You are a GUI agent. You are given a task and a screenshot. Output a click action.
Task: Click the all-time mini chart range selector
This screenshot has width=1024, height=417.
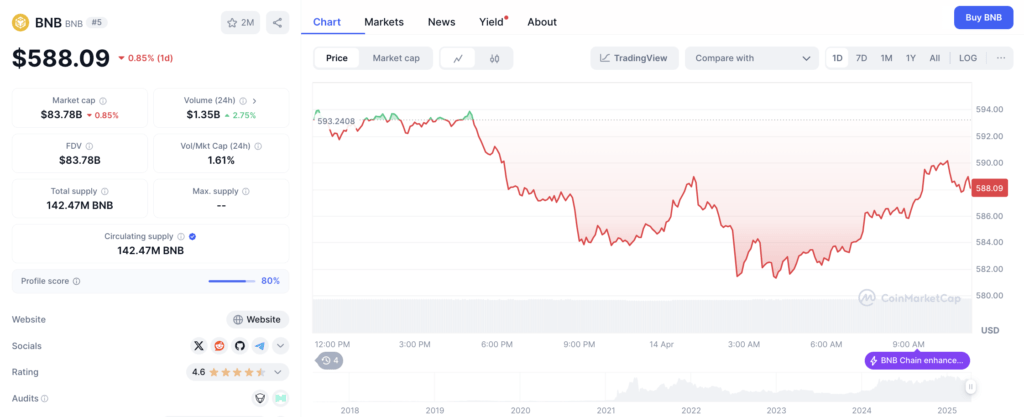tap(642, 387)
